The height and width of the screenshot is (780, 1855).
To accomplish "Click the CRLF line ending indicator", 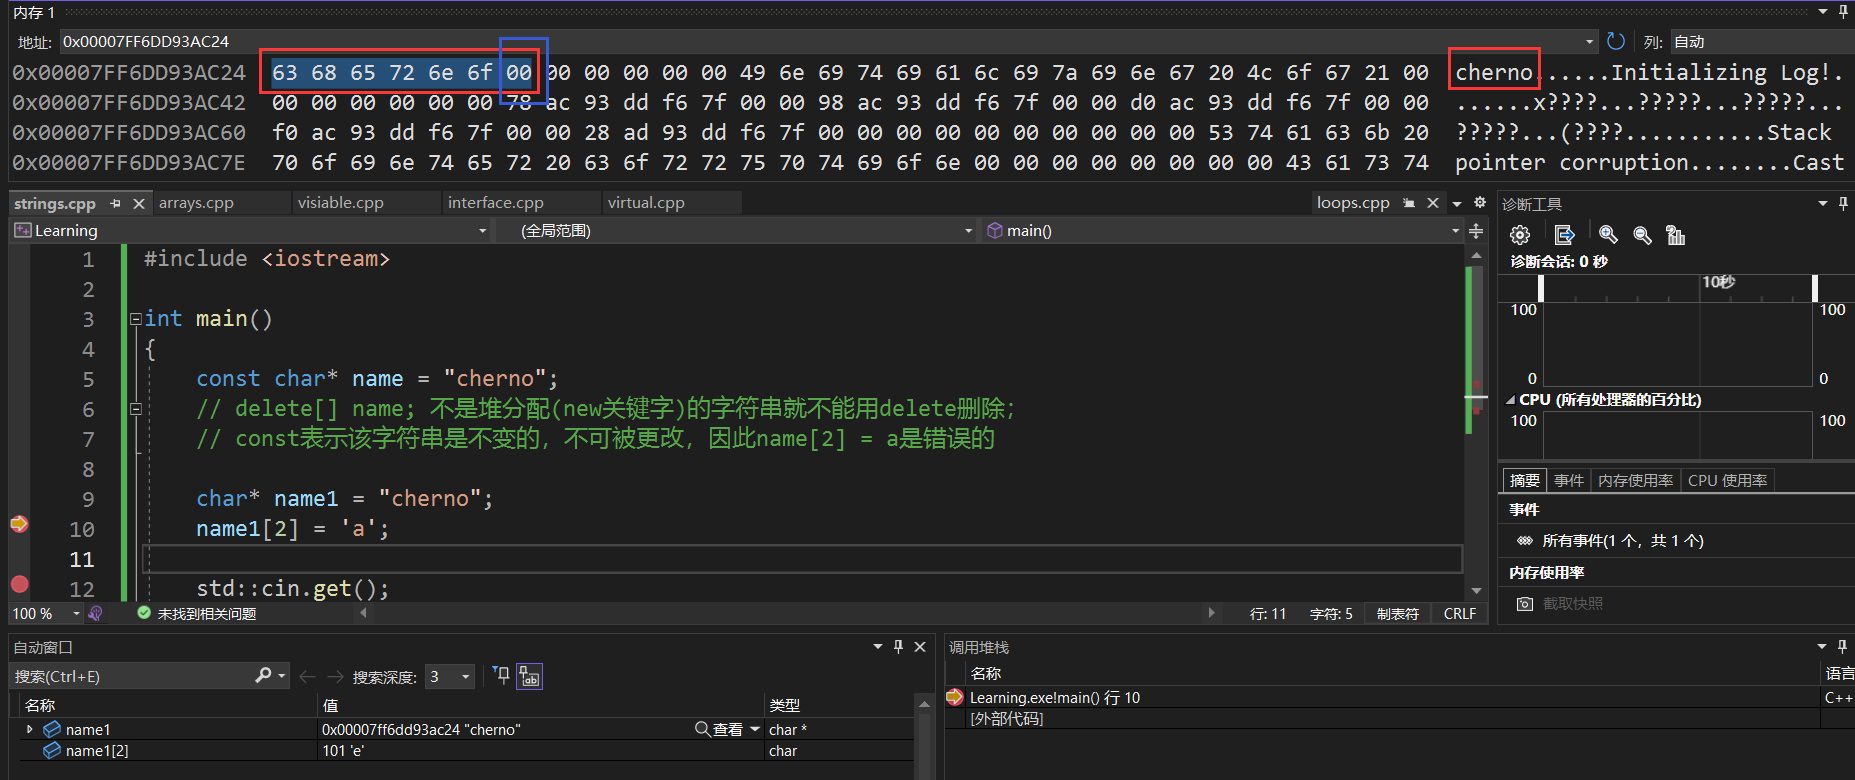I will point(1459,614).
